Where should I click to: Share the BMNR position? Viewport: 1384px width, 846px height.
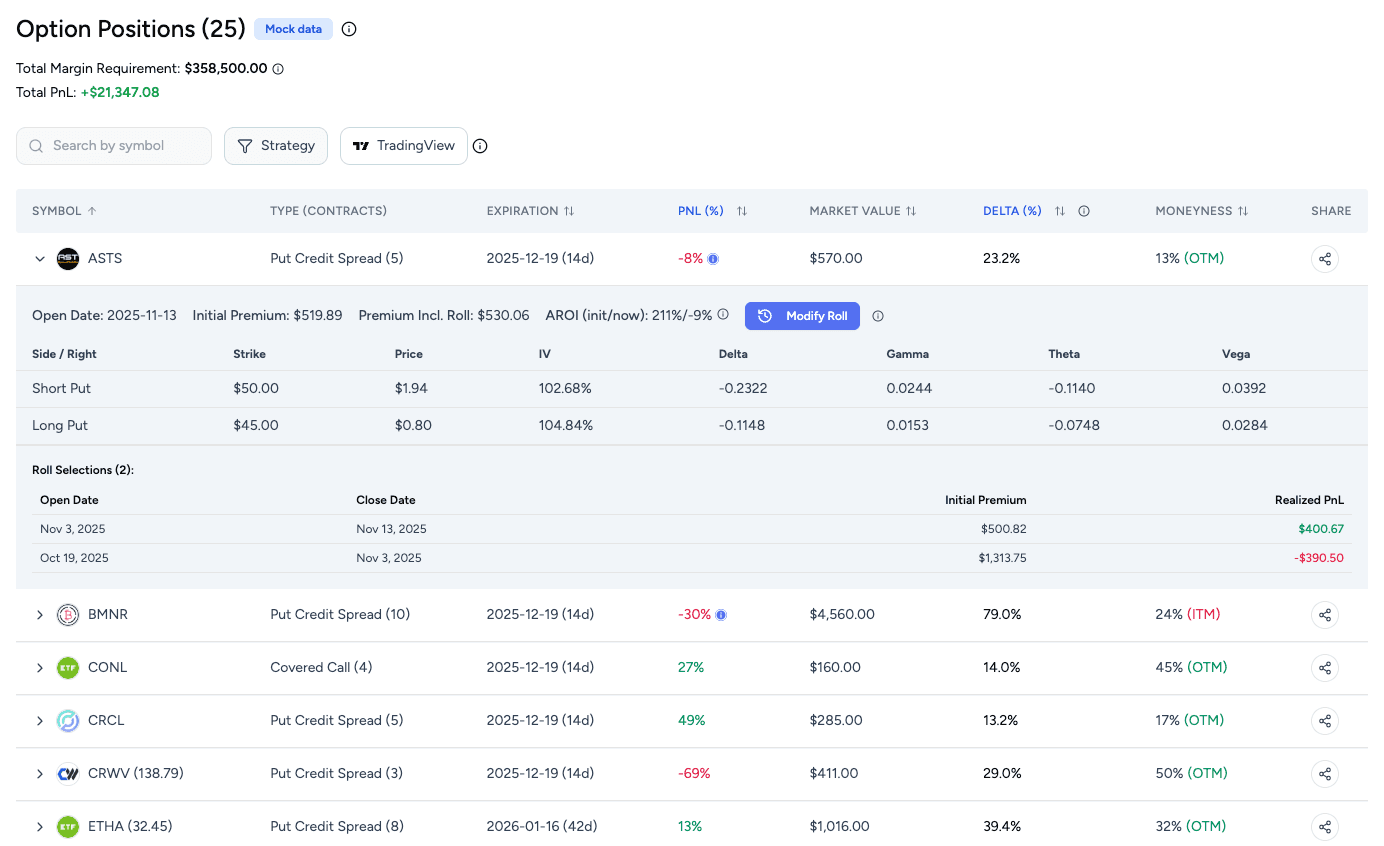point(1324,614)
